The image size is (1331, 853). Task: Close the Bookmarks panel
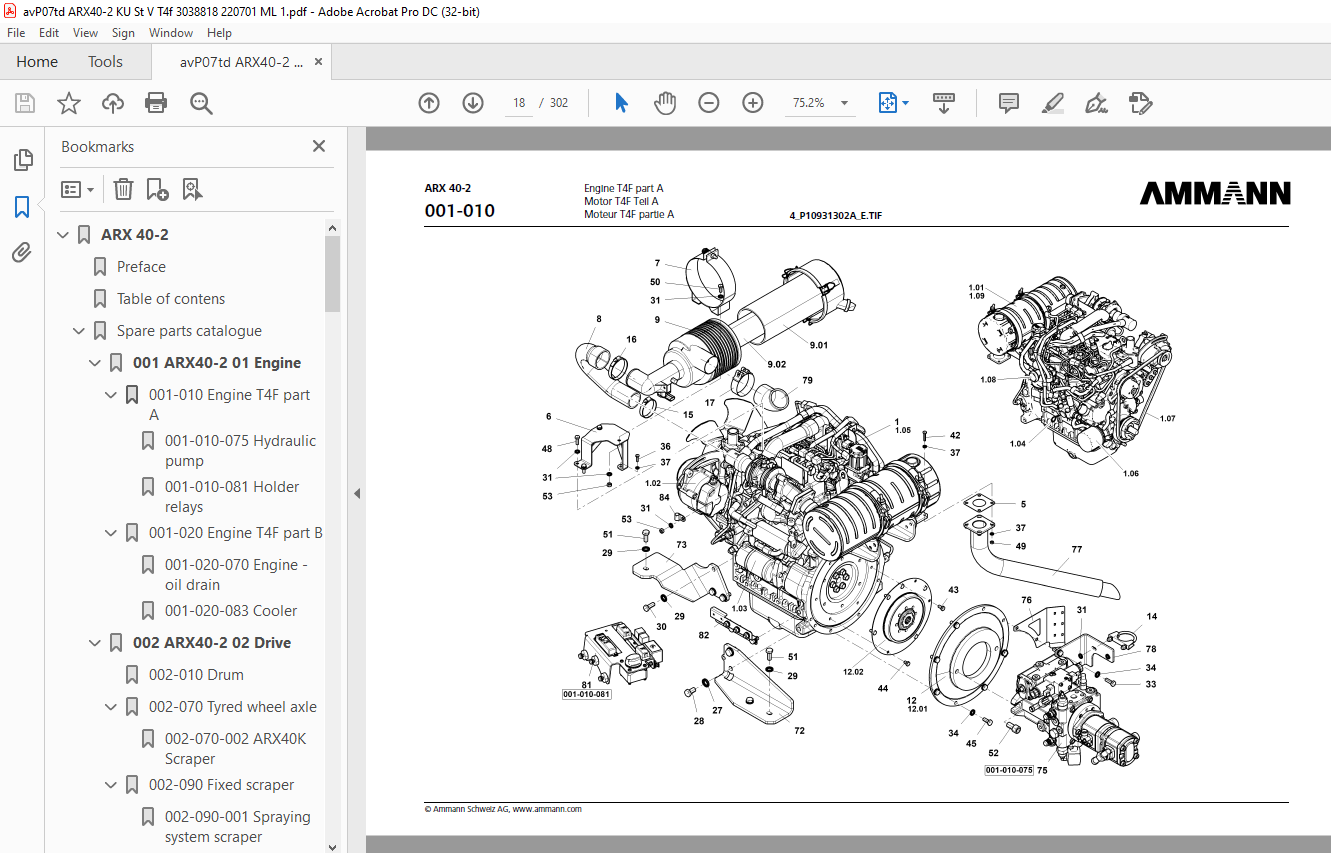[319, 146]
